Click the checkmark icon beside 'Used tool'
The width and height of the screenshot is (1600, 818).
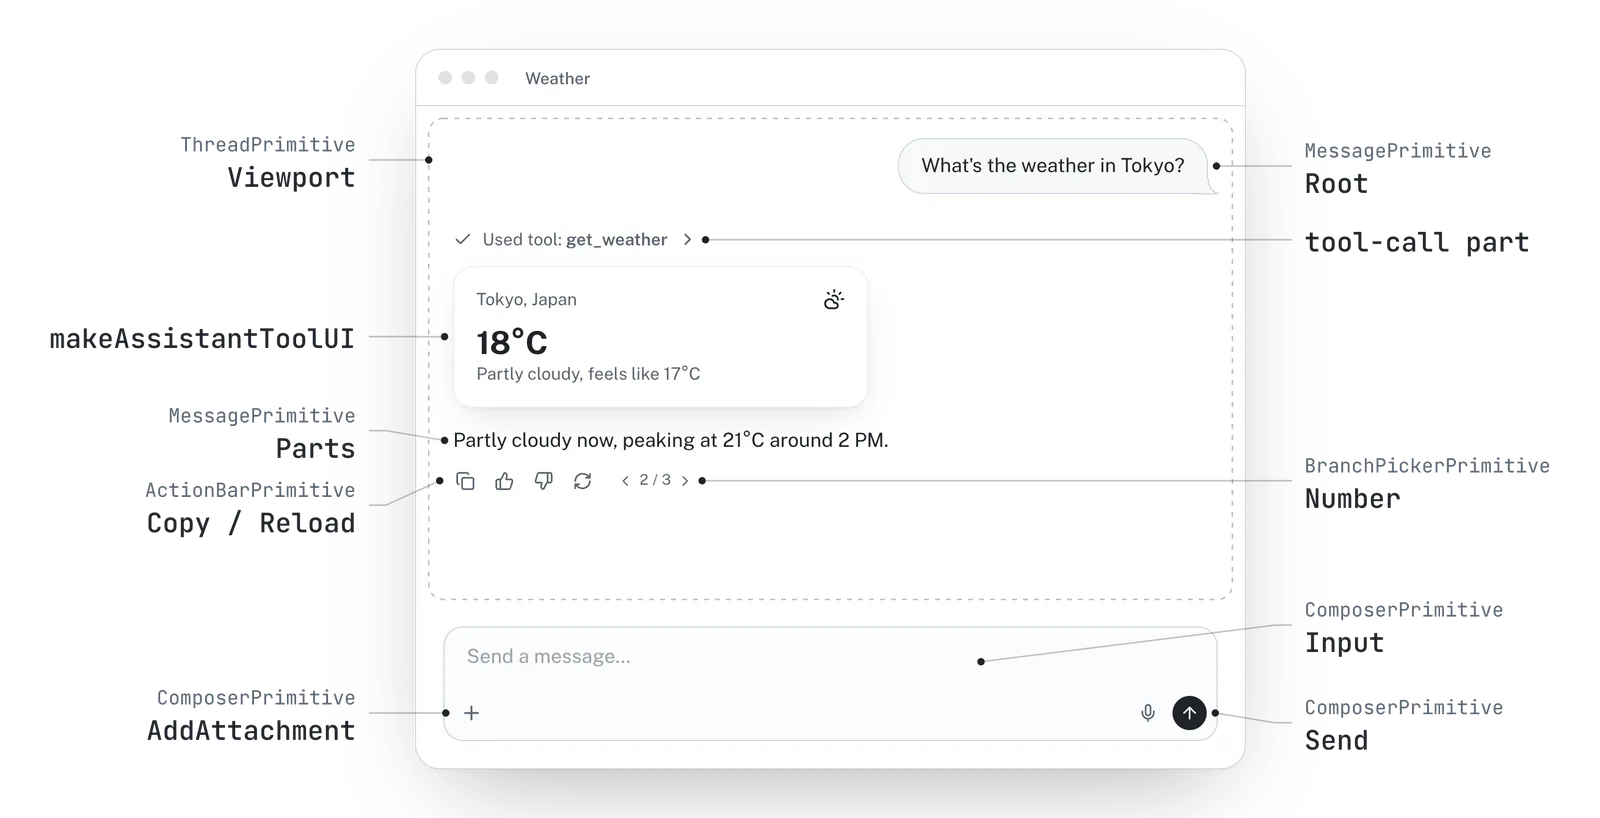pos(462,240)
